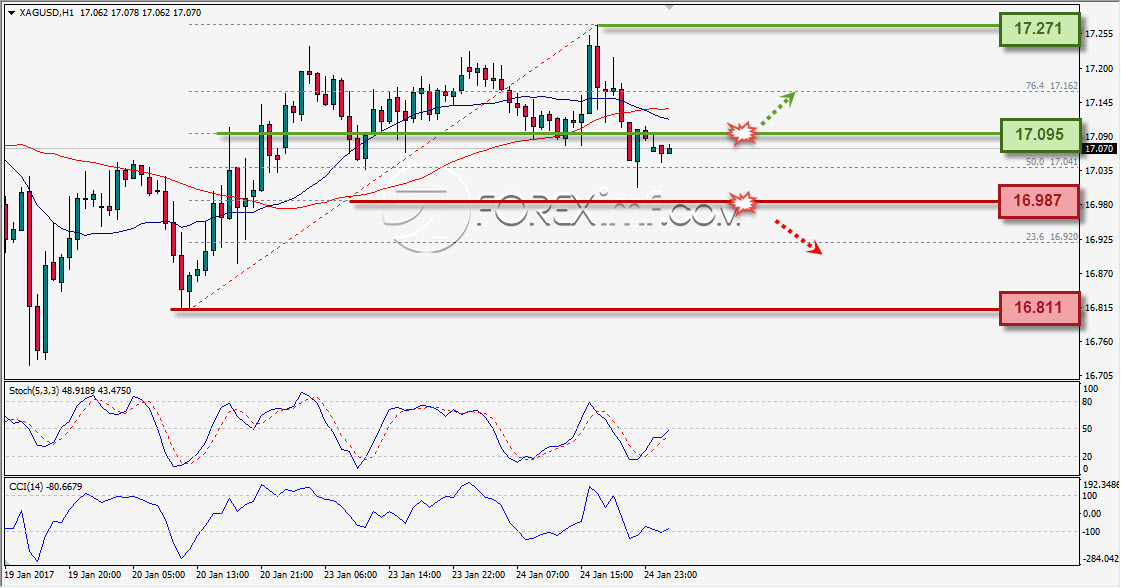Screen dimensions: 1121x588
Task: Click the 17.035 price axis label
Action: coord(1098,171)
